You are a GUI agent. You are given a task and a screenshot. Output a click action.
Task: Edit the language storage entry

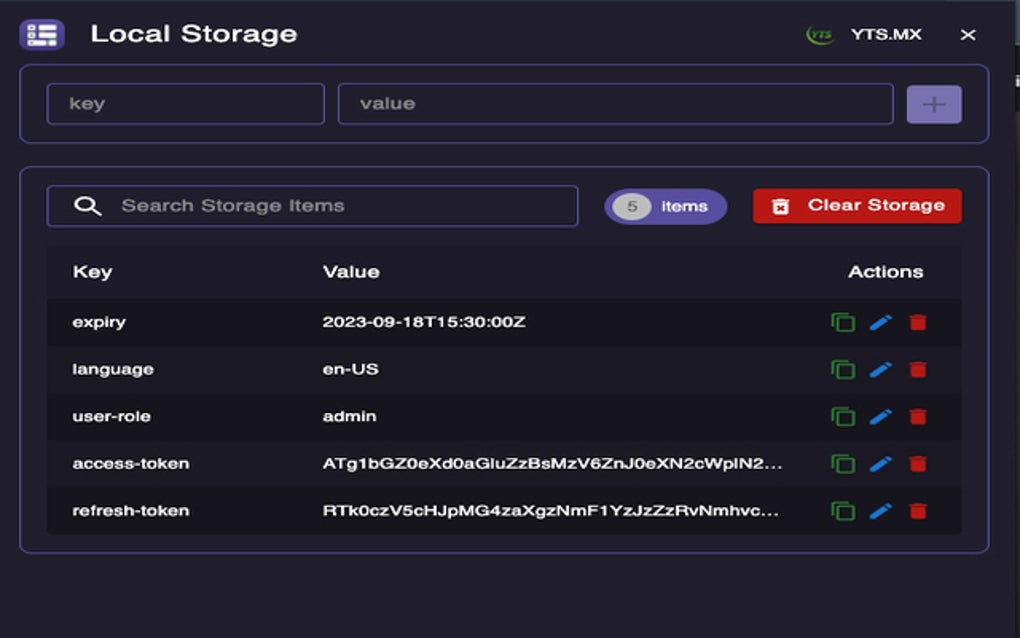(x=881, y=369)
